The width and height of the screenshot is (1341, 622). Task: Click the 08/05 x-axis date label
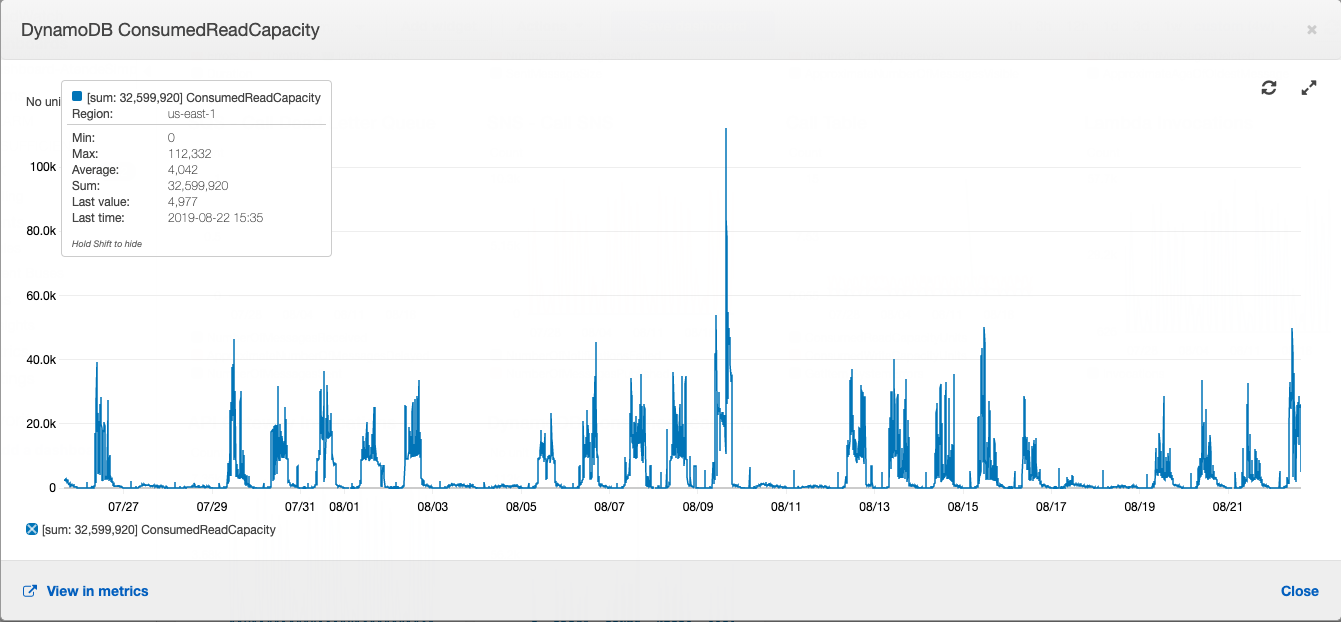521,507
